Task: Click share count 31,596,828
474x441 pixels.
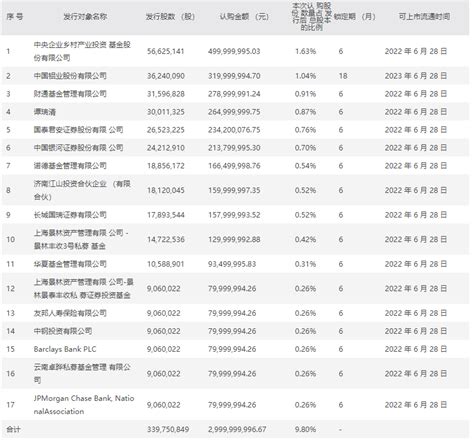Action: coord(166,94)
